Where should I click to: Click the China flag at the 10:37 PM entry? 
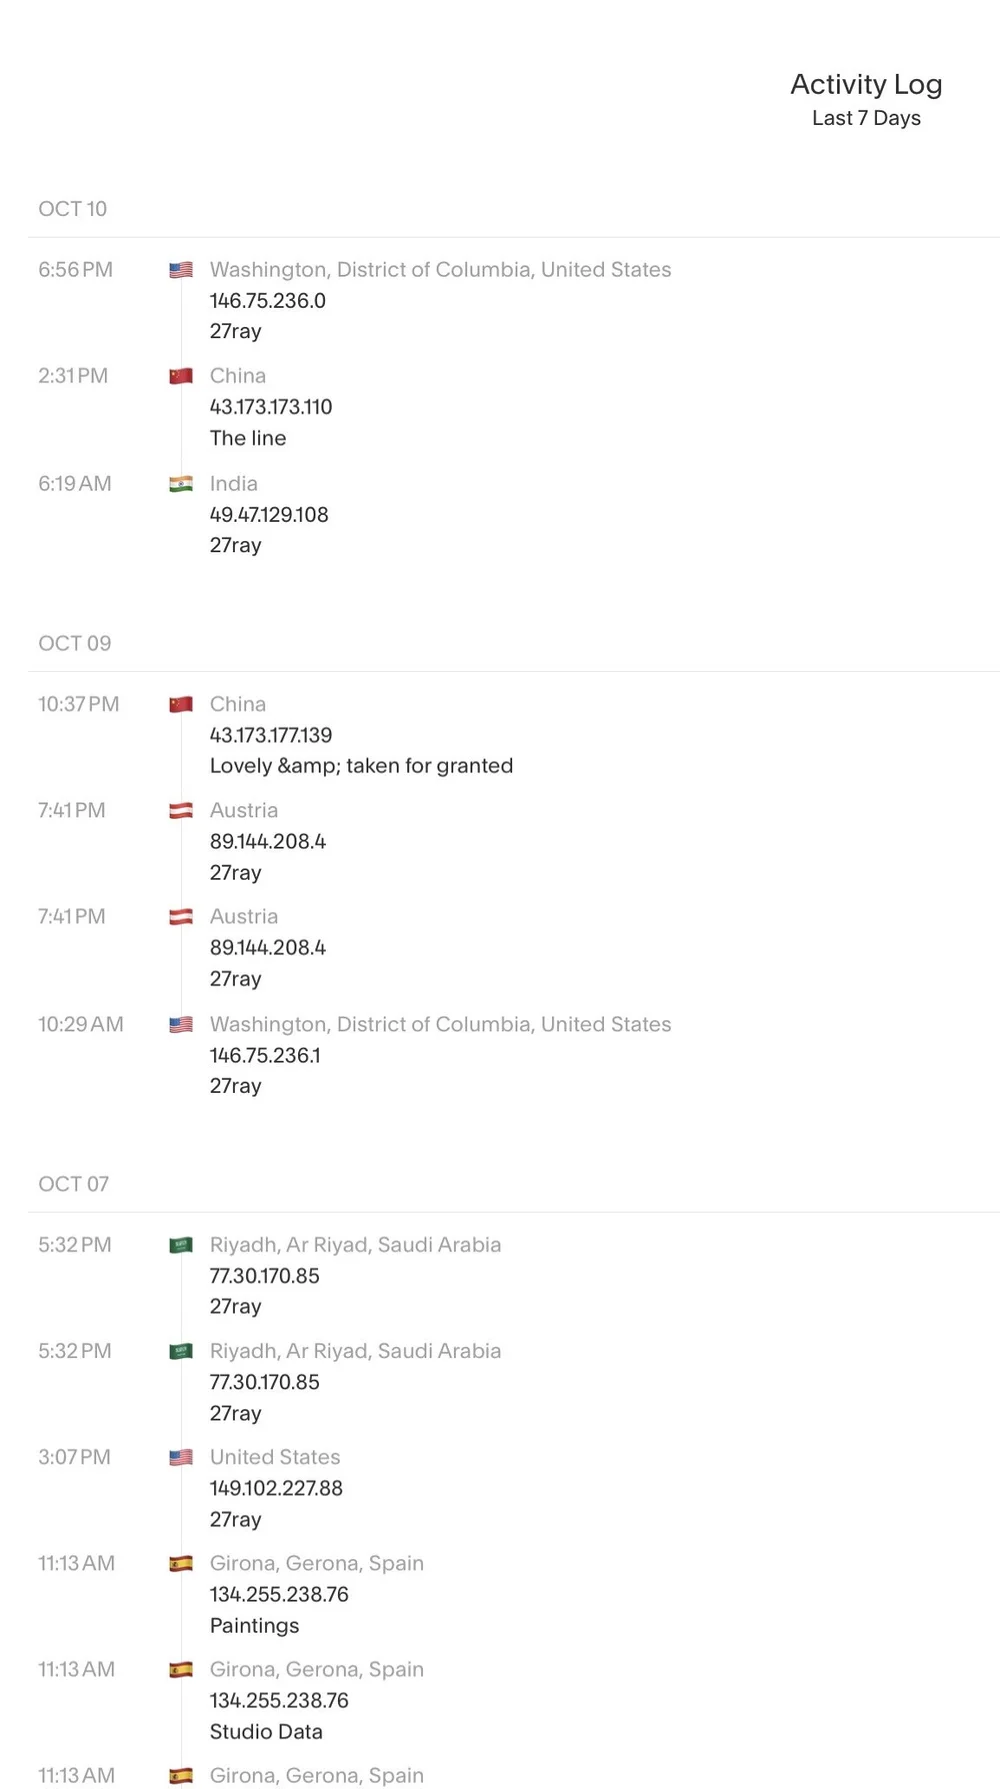click(181, 704)
